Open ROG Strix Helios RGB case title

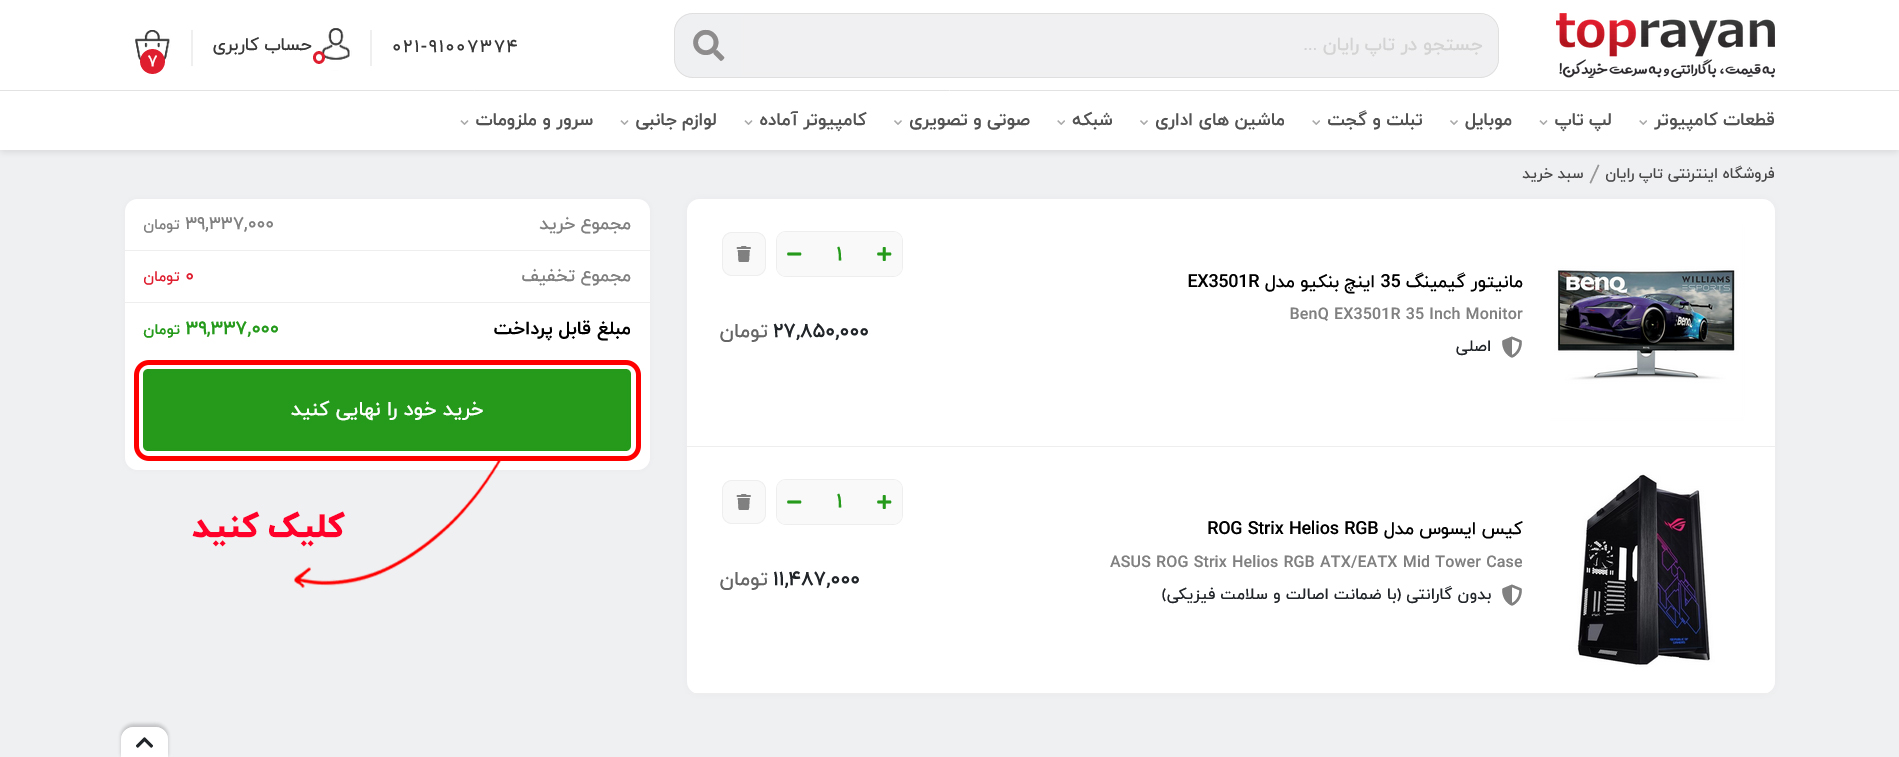(x=1365, y=529)
